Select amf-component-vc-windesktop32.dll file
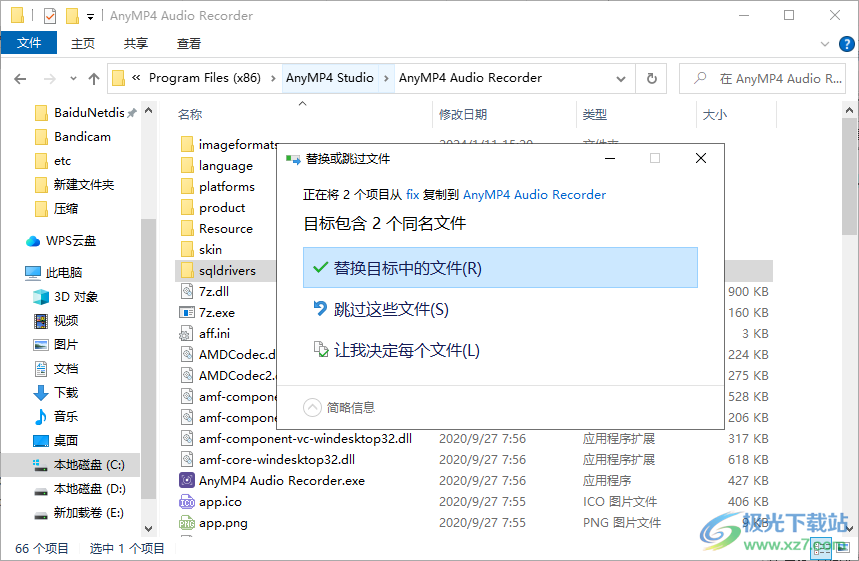 pos(296,439)
